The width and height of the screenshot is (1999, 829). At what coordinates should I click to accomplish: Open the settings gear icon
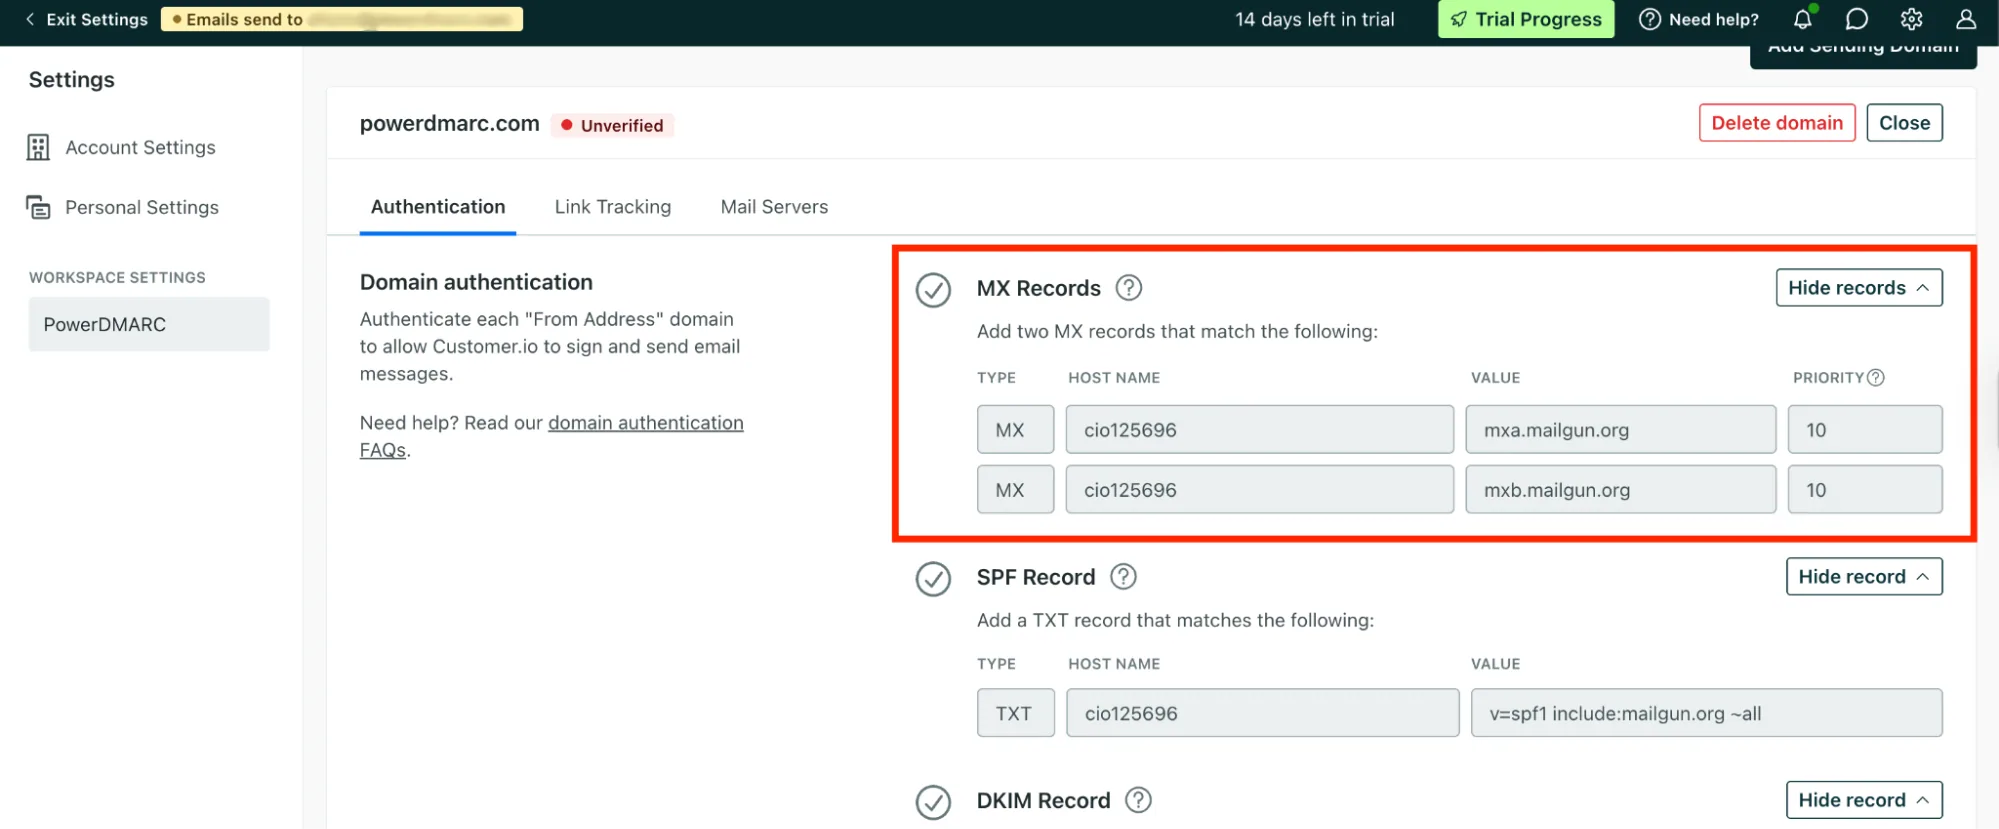1912,19
